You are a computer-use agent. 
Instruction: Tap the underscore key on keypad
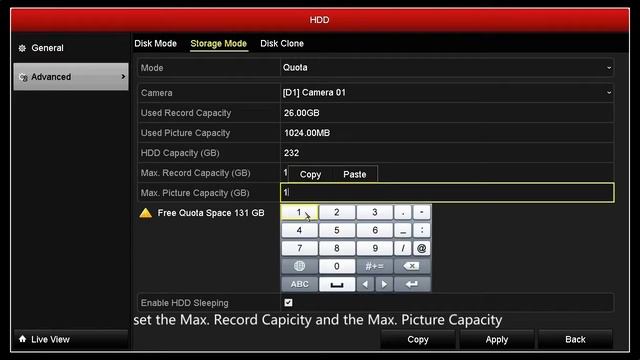[403, 230]
